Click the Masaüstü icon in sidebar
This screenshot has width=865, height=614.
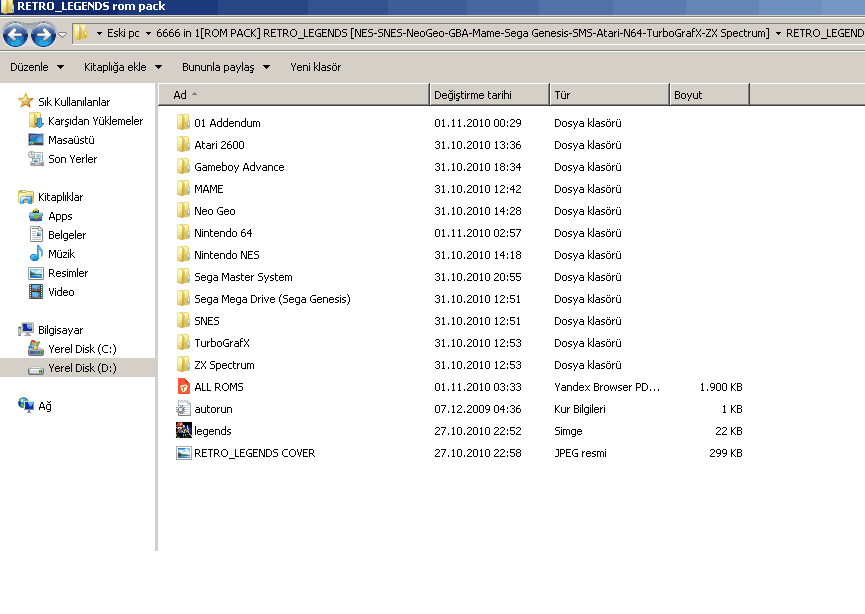[x=36, y=140]
